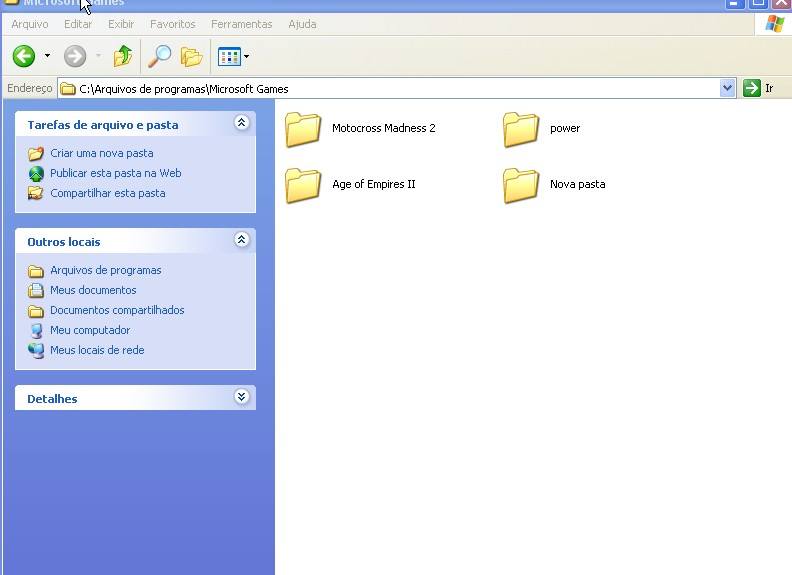Open the Favoritos menu
This screenshot has height=575, width=792.
pos(173,24)
